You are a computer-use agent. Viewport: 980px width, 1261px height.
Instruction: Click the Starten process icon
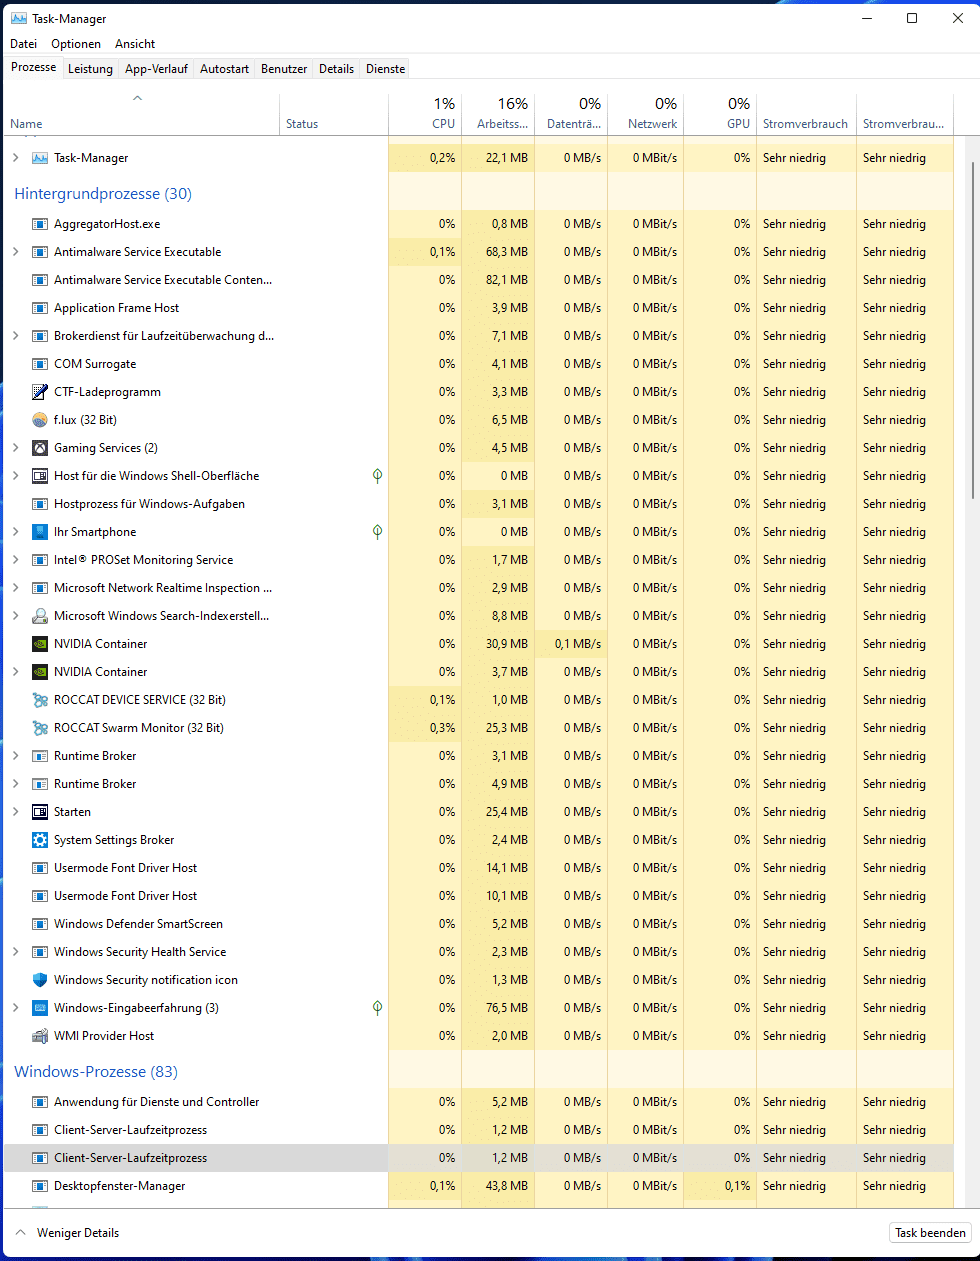pyautogui.click(x=40, y=812)
